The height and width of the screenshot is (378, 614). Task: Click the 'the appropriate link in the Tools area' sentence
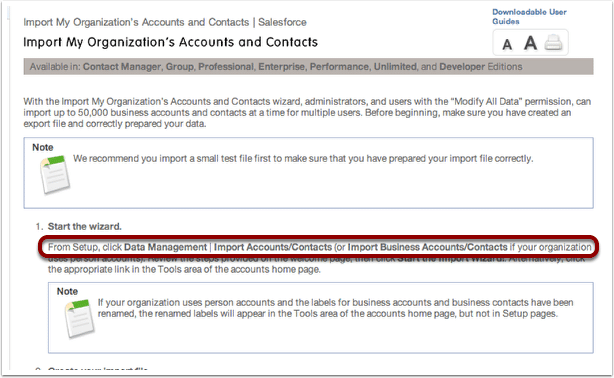184,269
